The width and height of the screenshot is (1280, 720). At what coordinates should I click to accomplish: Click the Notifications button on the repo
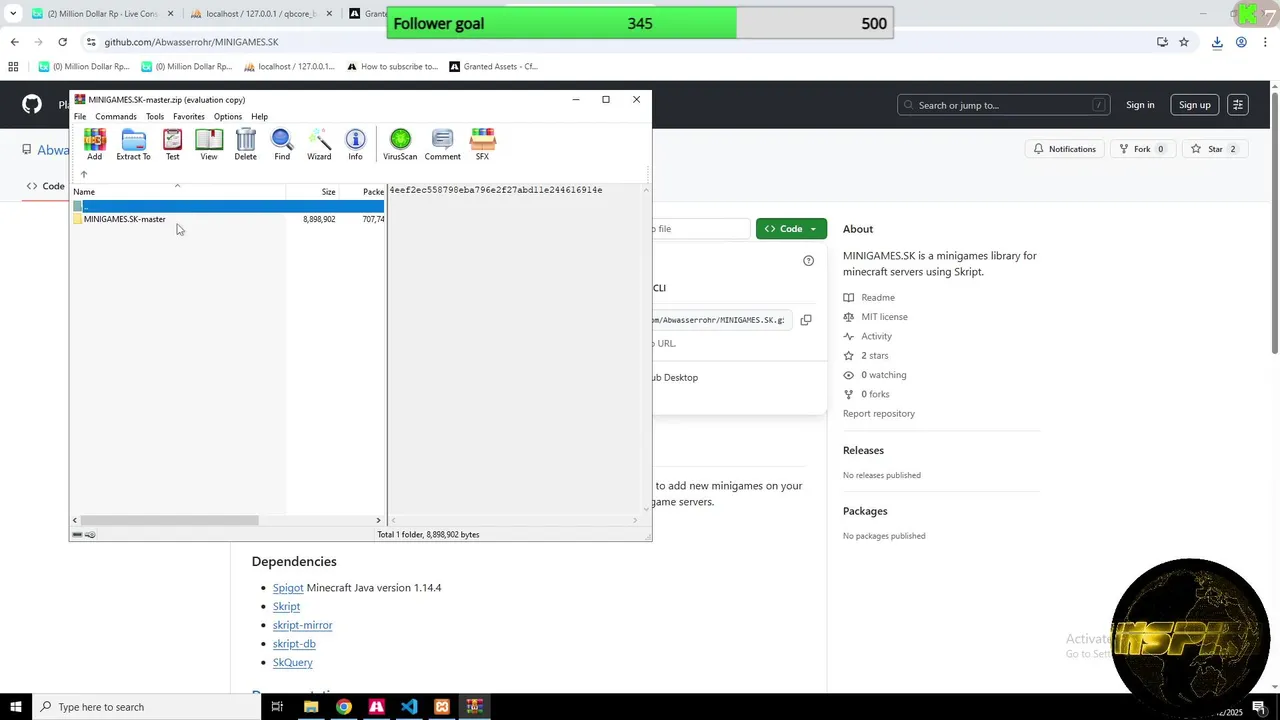pyautogui.click(x=1064, y=149)
